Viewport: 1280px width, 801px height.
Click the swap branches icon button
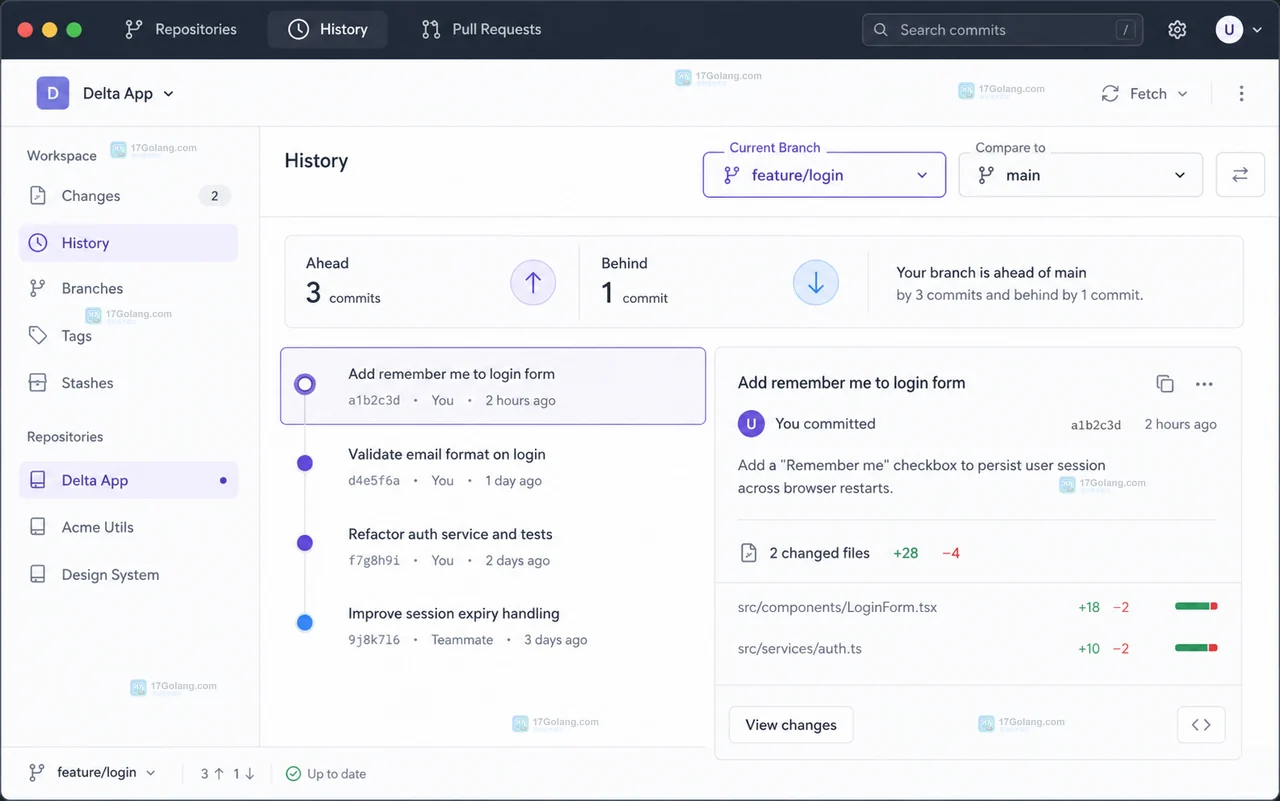coord(1240,175)
